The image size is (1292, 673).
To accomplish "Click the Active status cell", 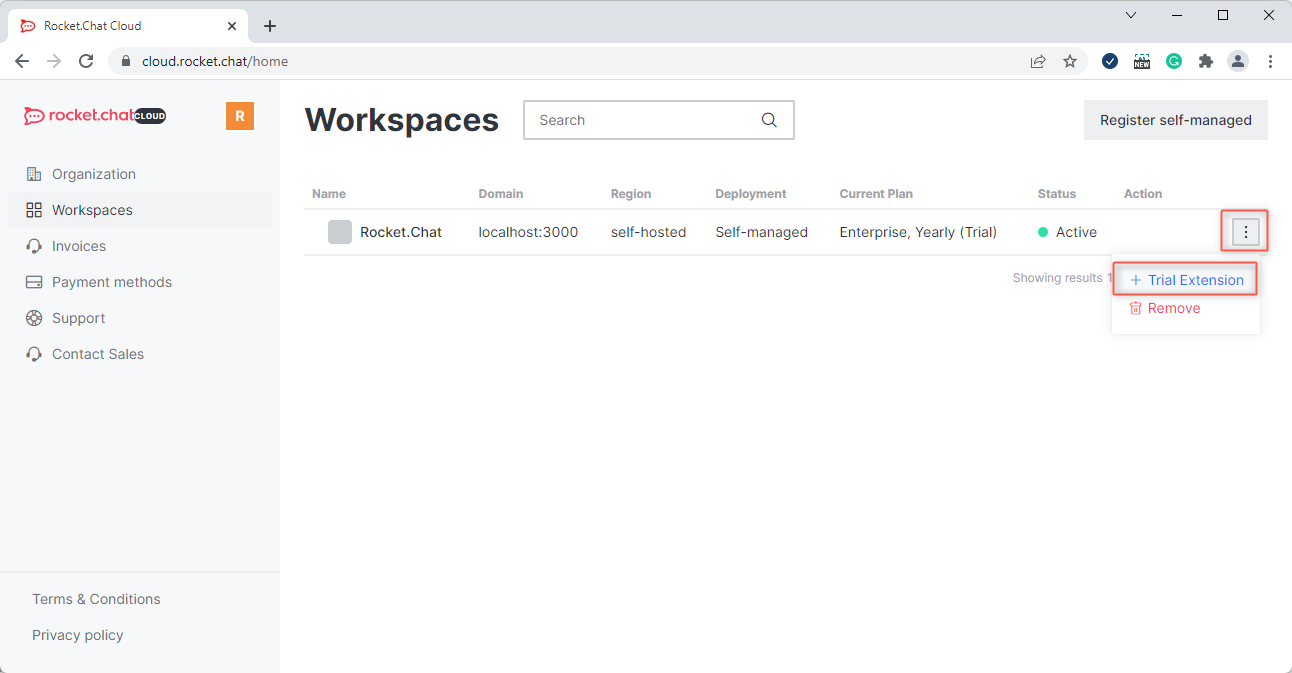I will 1067,232.
